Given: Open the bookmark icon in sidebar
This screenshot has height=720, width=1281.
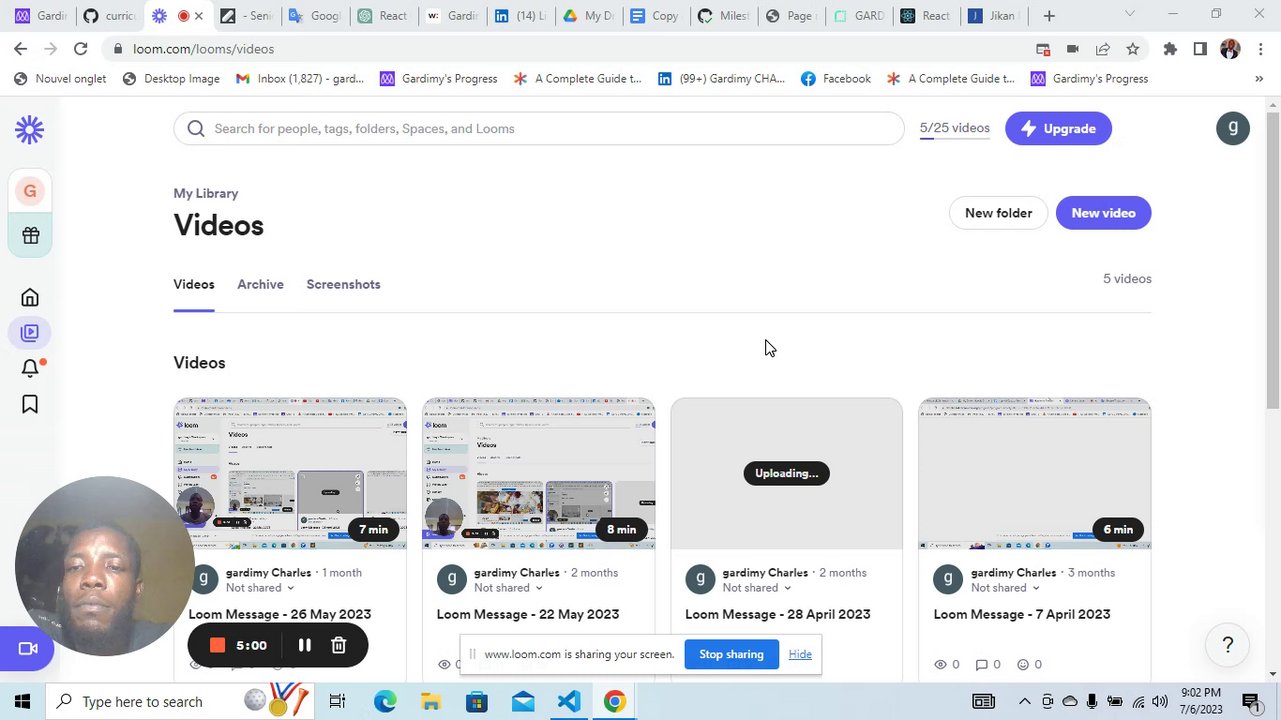Looking at the screenshot, I should tap(30, 404).
